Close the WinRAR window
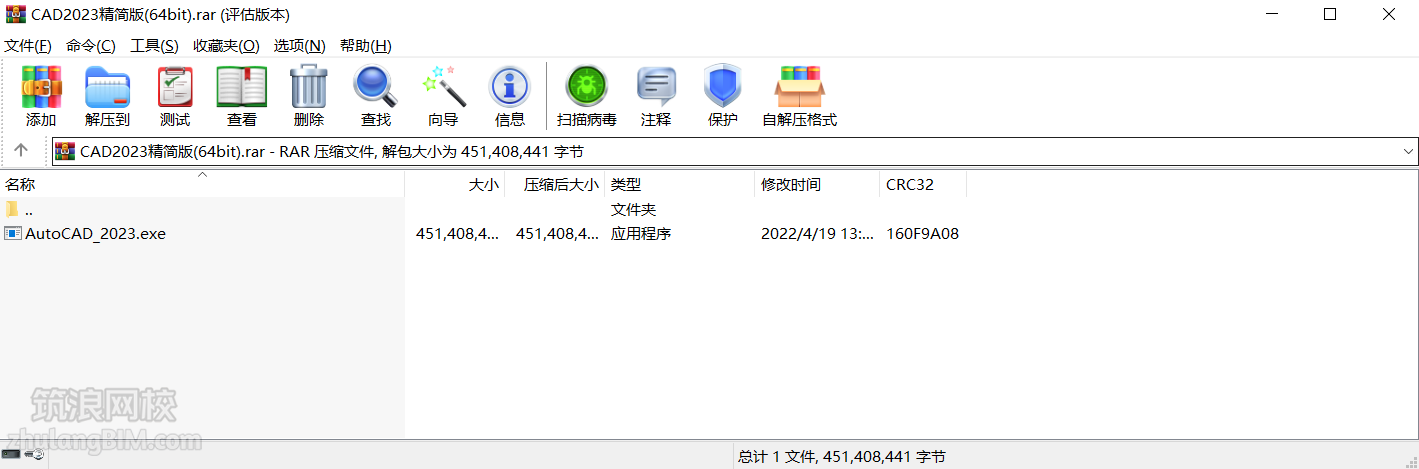 [1389, 14]
